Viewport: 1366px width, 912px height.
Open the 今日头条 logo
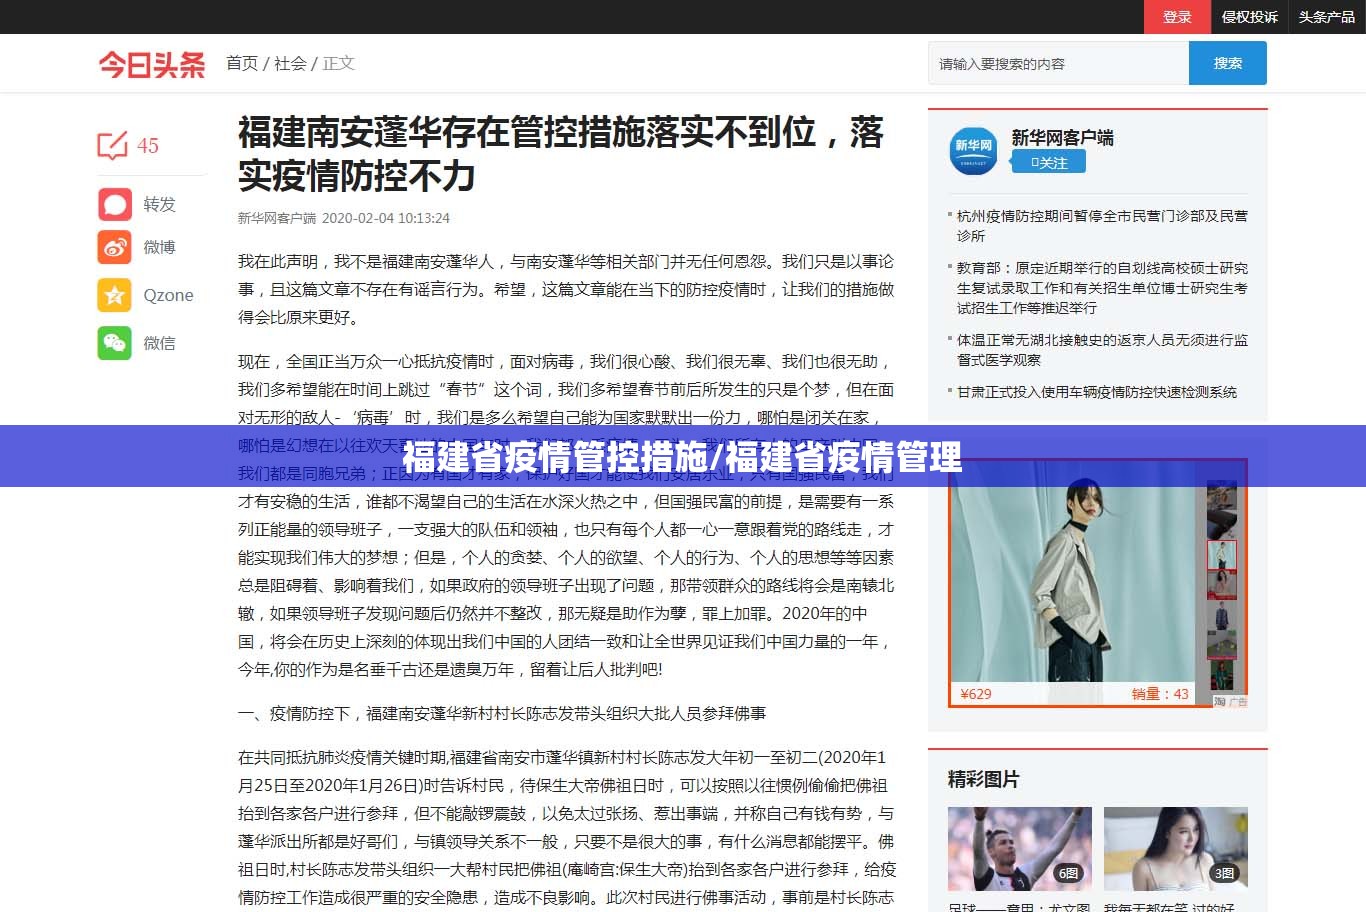(x=152, y=65)
